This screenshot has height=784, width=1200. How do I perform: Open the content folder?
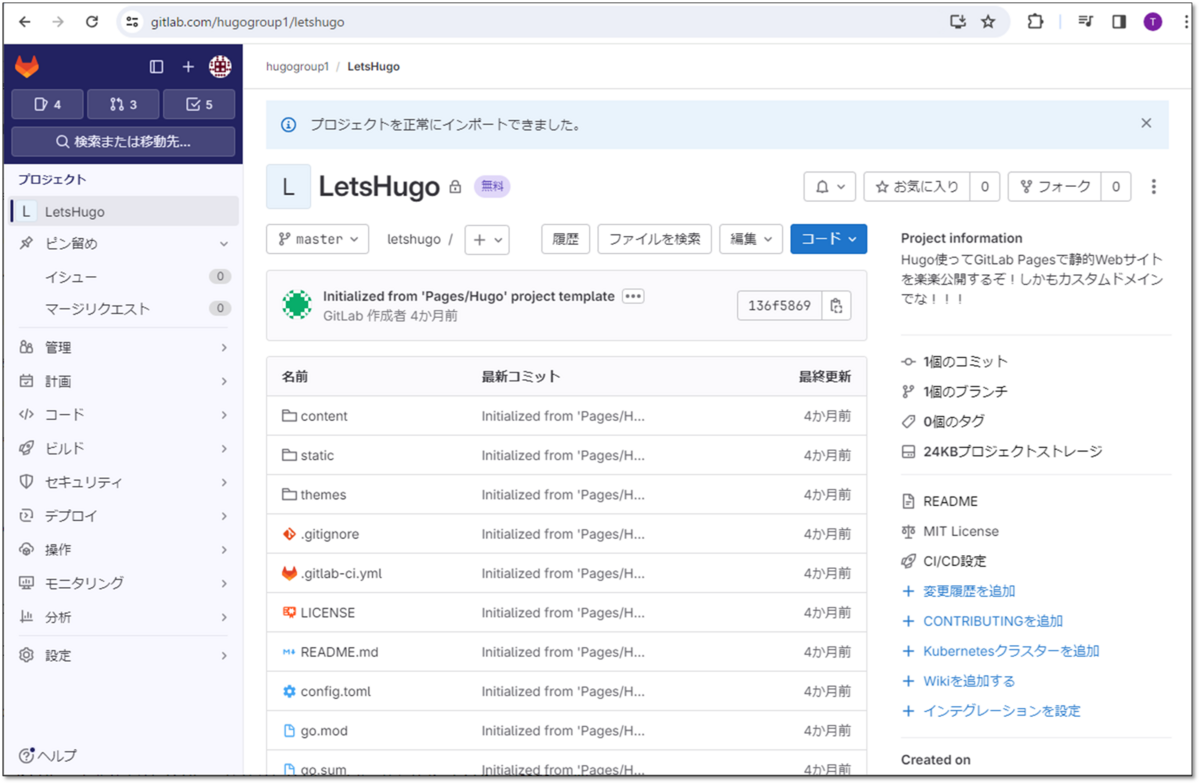[324, 416]
